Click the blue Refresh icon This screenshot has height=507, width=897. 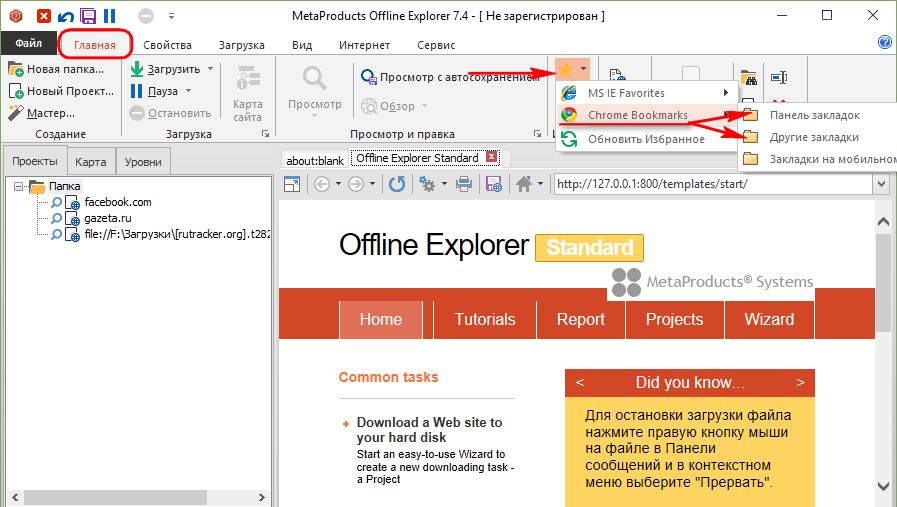coord(397,184)
